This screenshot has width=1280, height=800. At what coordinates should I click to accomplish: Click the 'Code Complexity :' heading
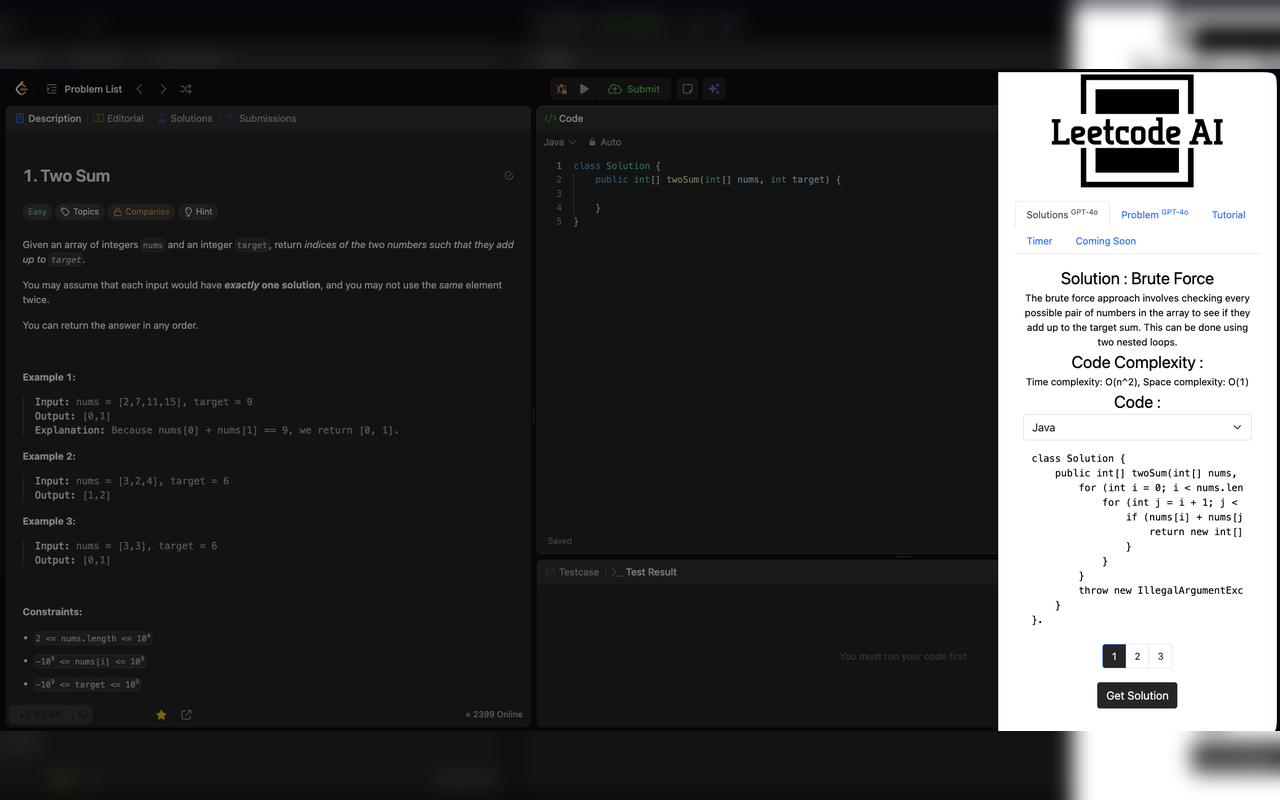(1137, 363)
